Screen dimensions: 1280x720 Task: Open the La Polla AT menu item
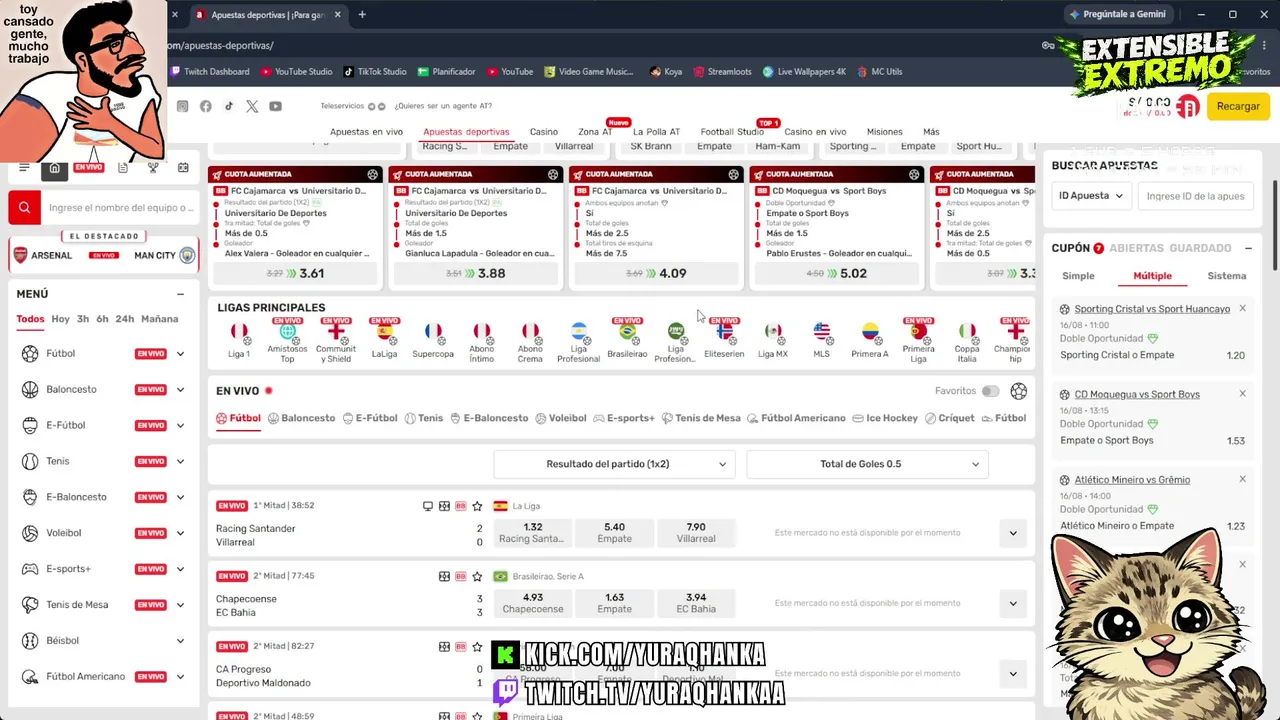click(656, 132)
